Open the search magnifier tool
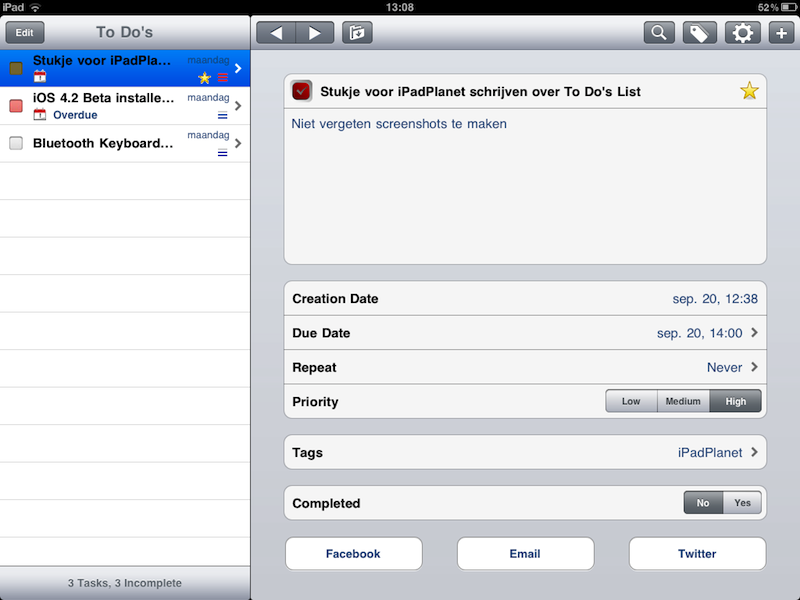Viewport: 800px width, 600px height. pos(659,33)
